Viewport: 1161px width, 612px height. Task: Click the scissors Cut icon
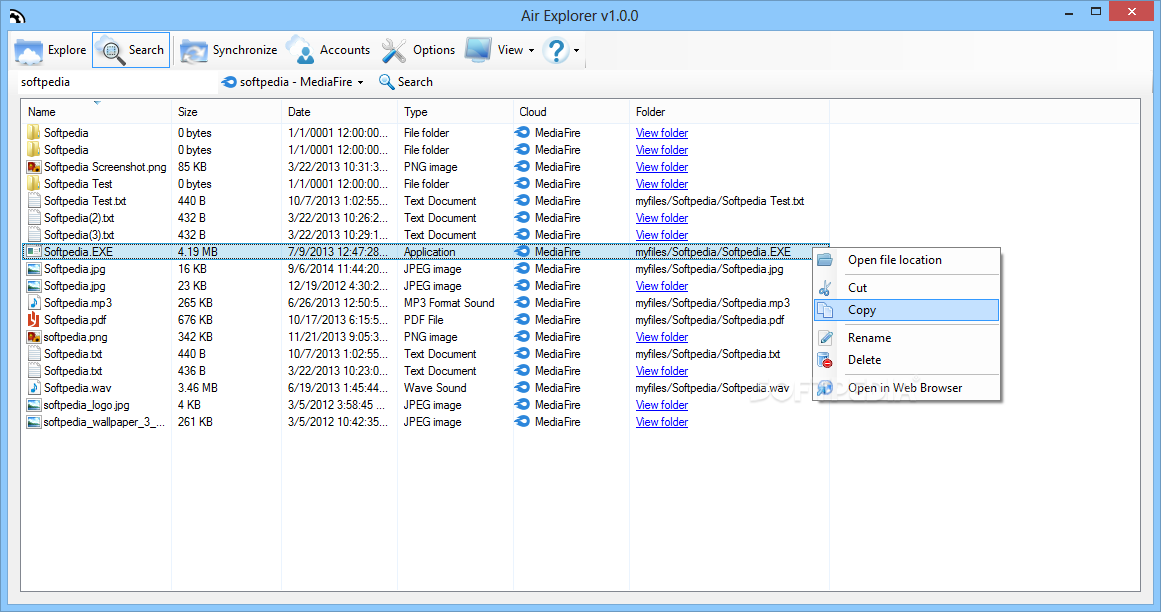pyautogui.click(x=825, y=288)
